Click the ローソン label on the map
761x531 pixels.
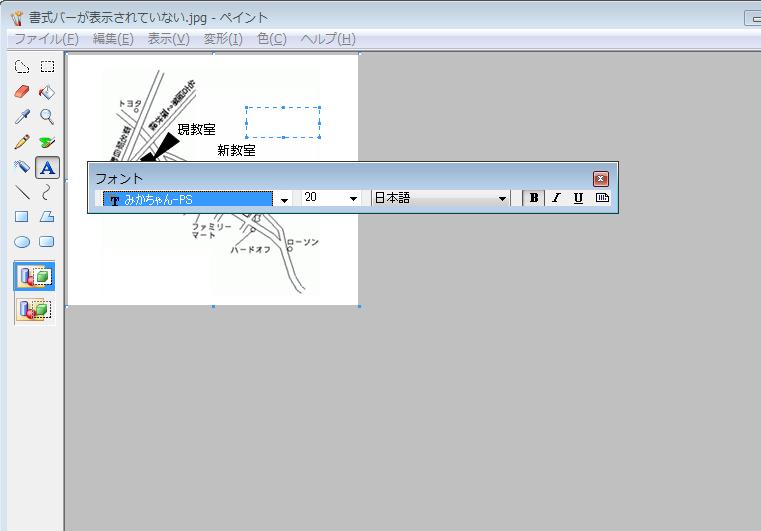tap(303, 242)
